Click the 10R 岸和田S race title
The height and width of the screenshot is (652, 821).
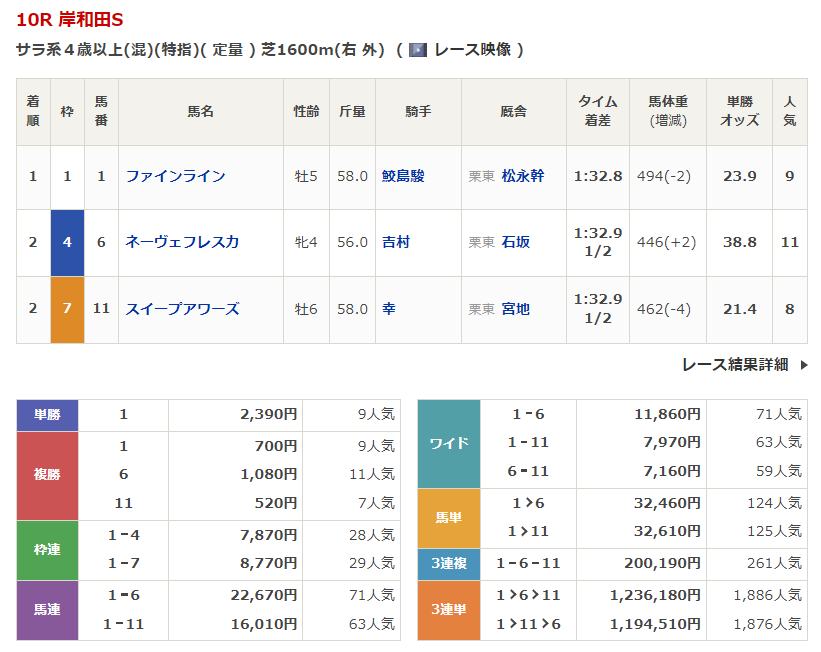click(70, 19)
